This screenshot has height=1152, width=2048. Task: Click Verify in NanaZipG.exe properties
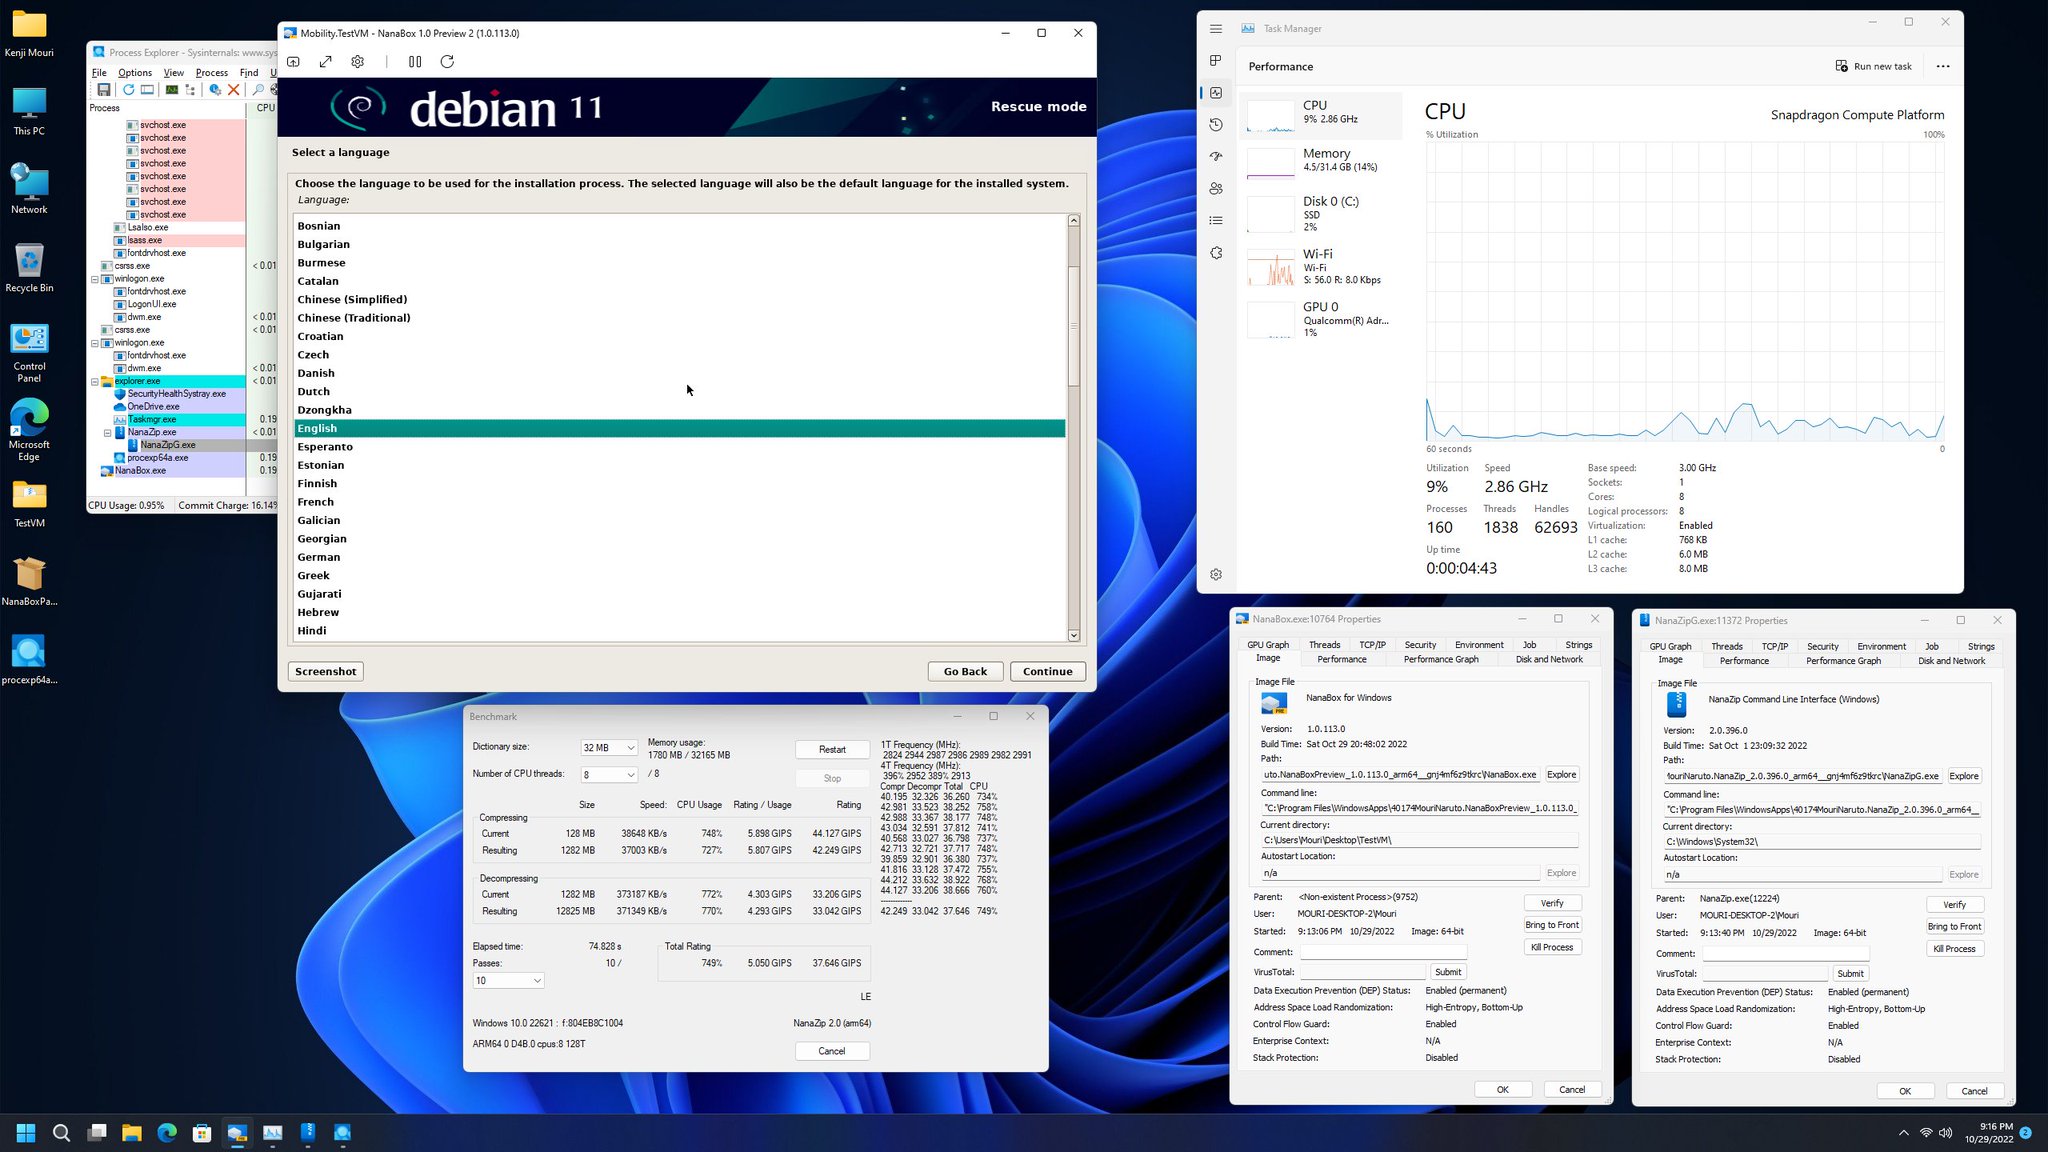pos(1955,904)
